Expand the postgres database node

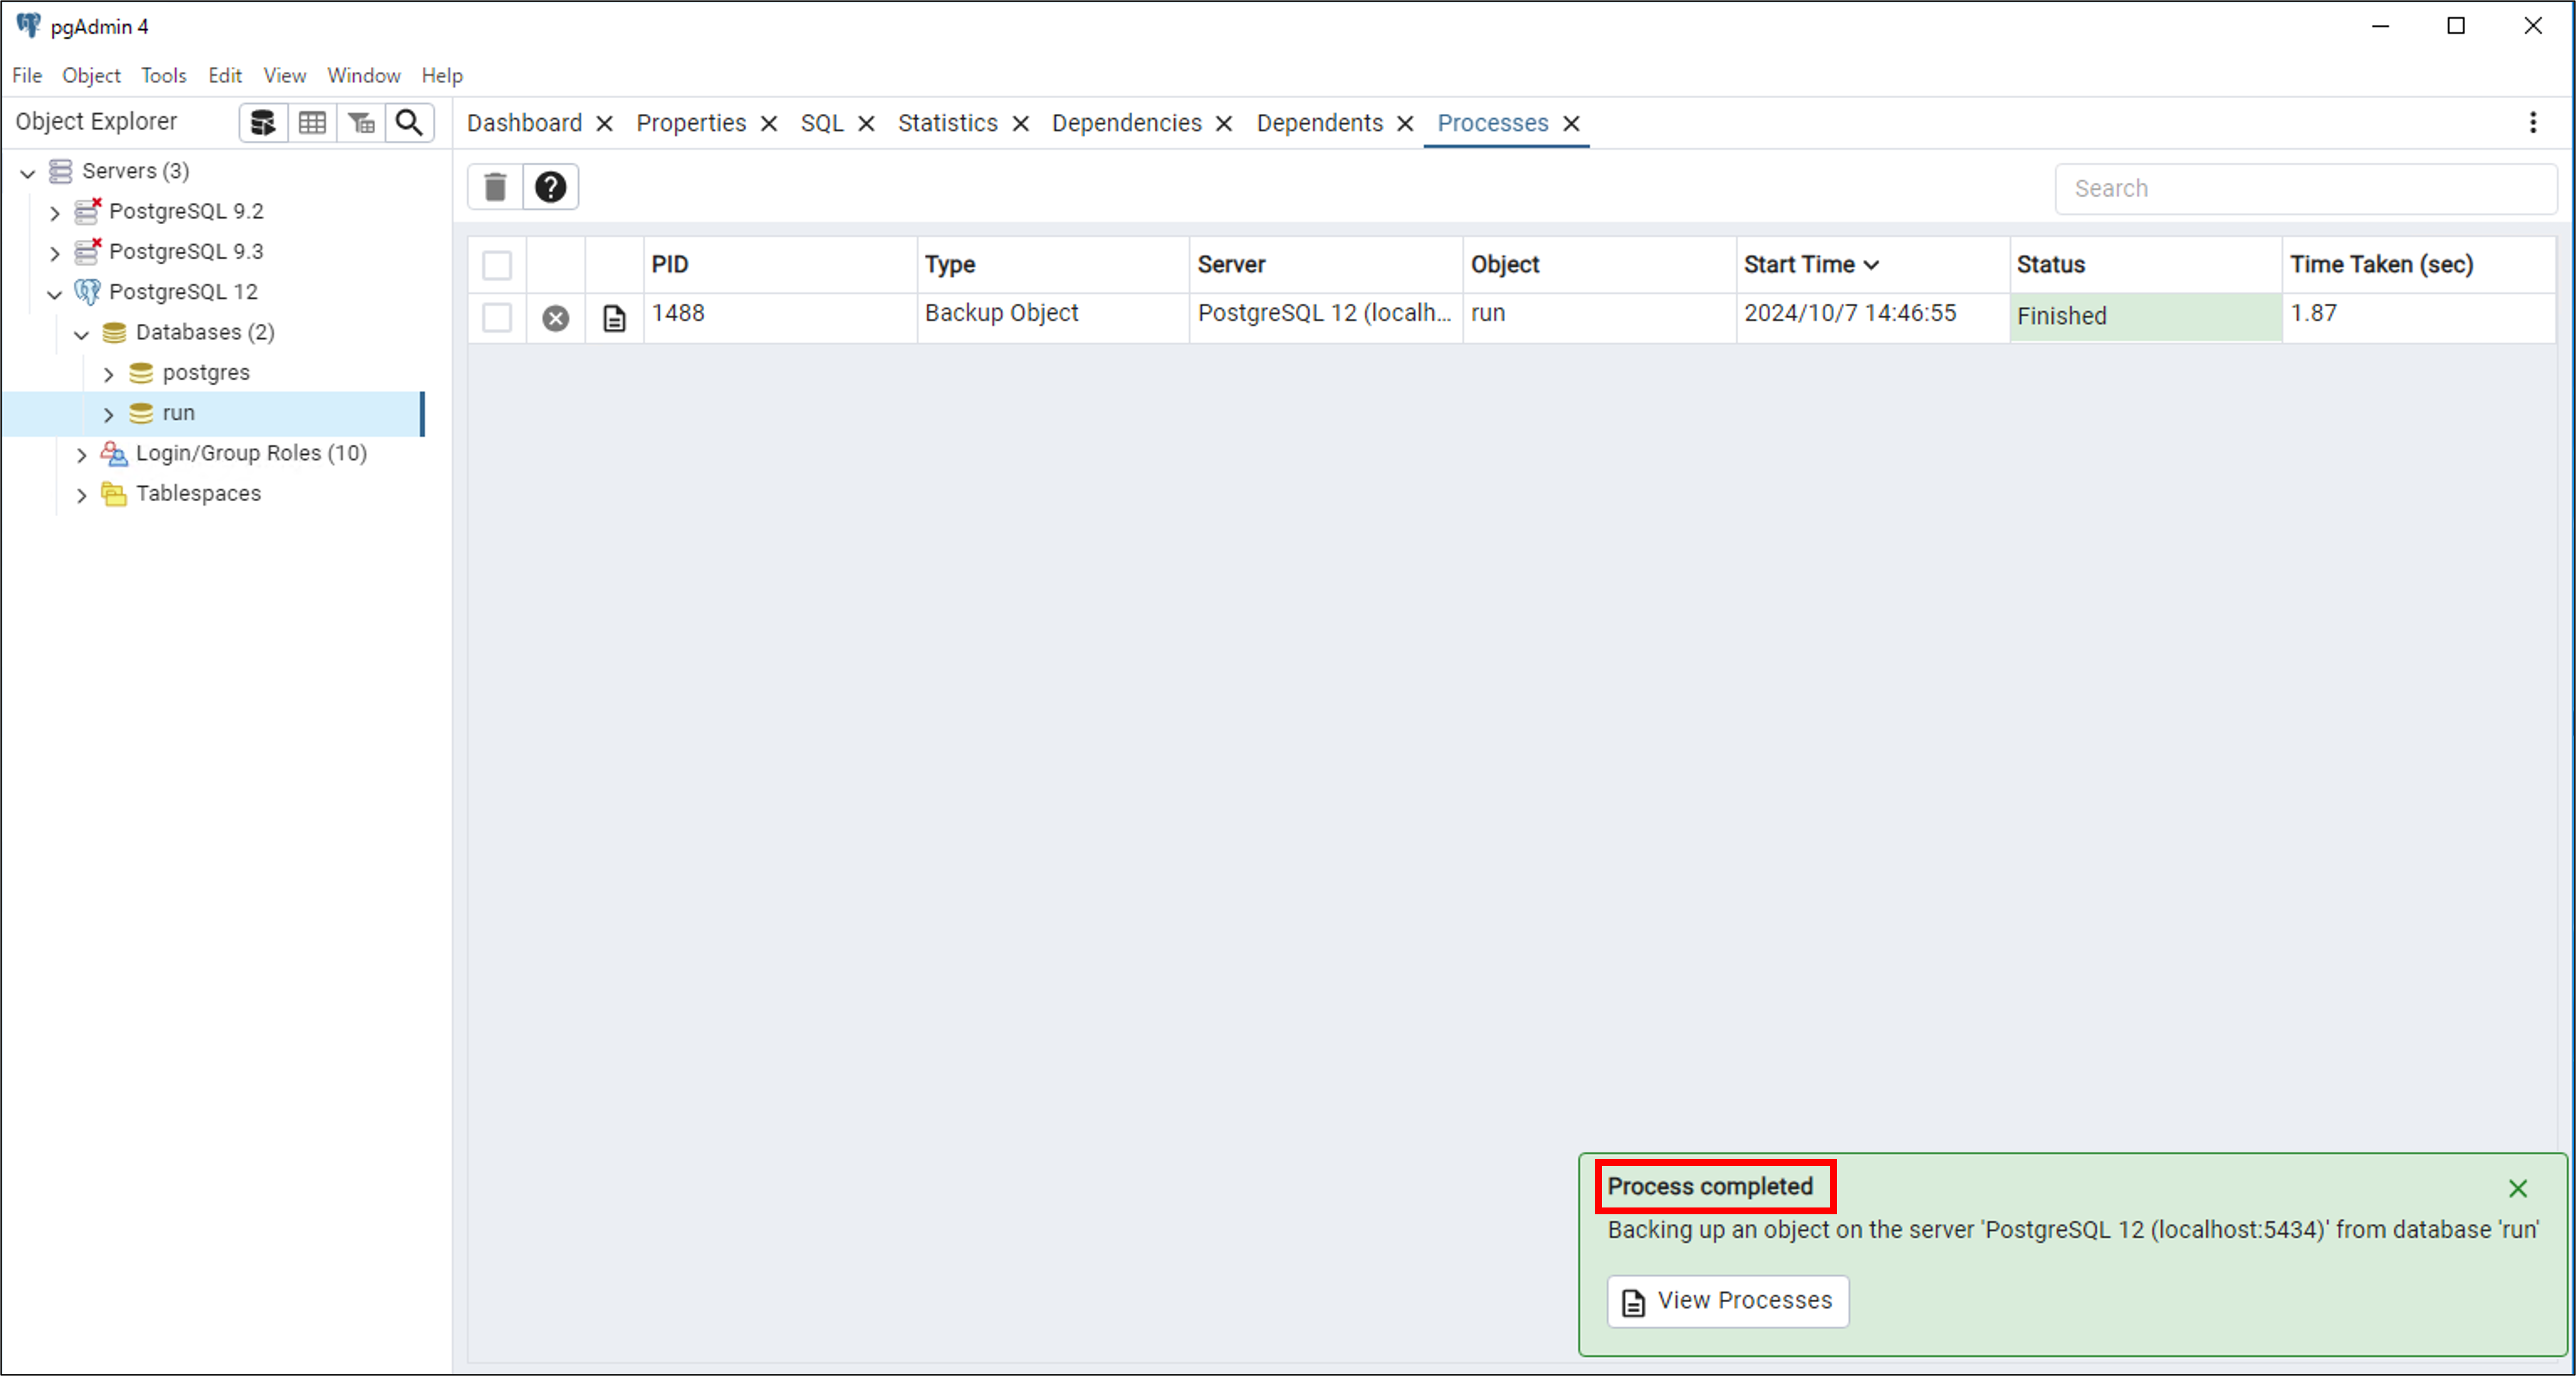pos(109,374)
